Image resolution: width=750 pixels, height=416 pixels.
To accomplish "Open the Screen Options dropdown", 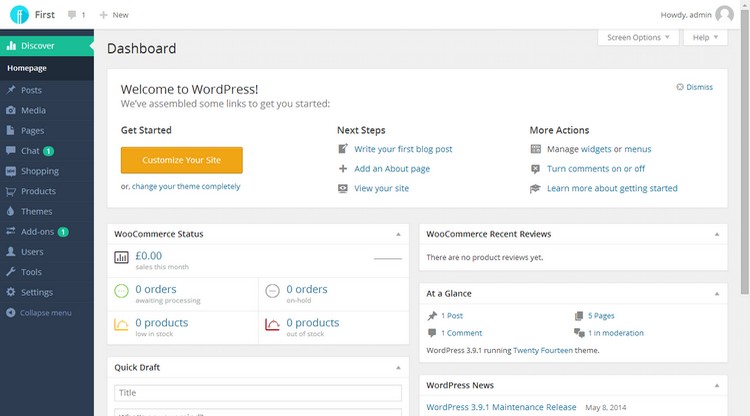I will pos(639,38).
